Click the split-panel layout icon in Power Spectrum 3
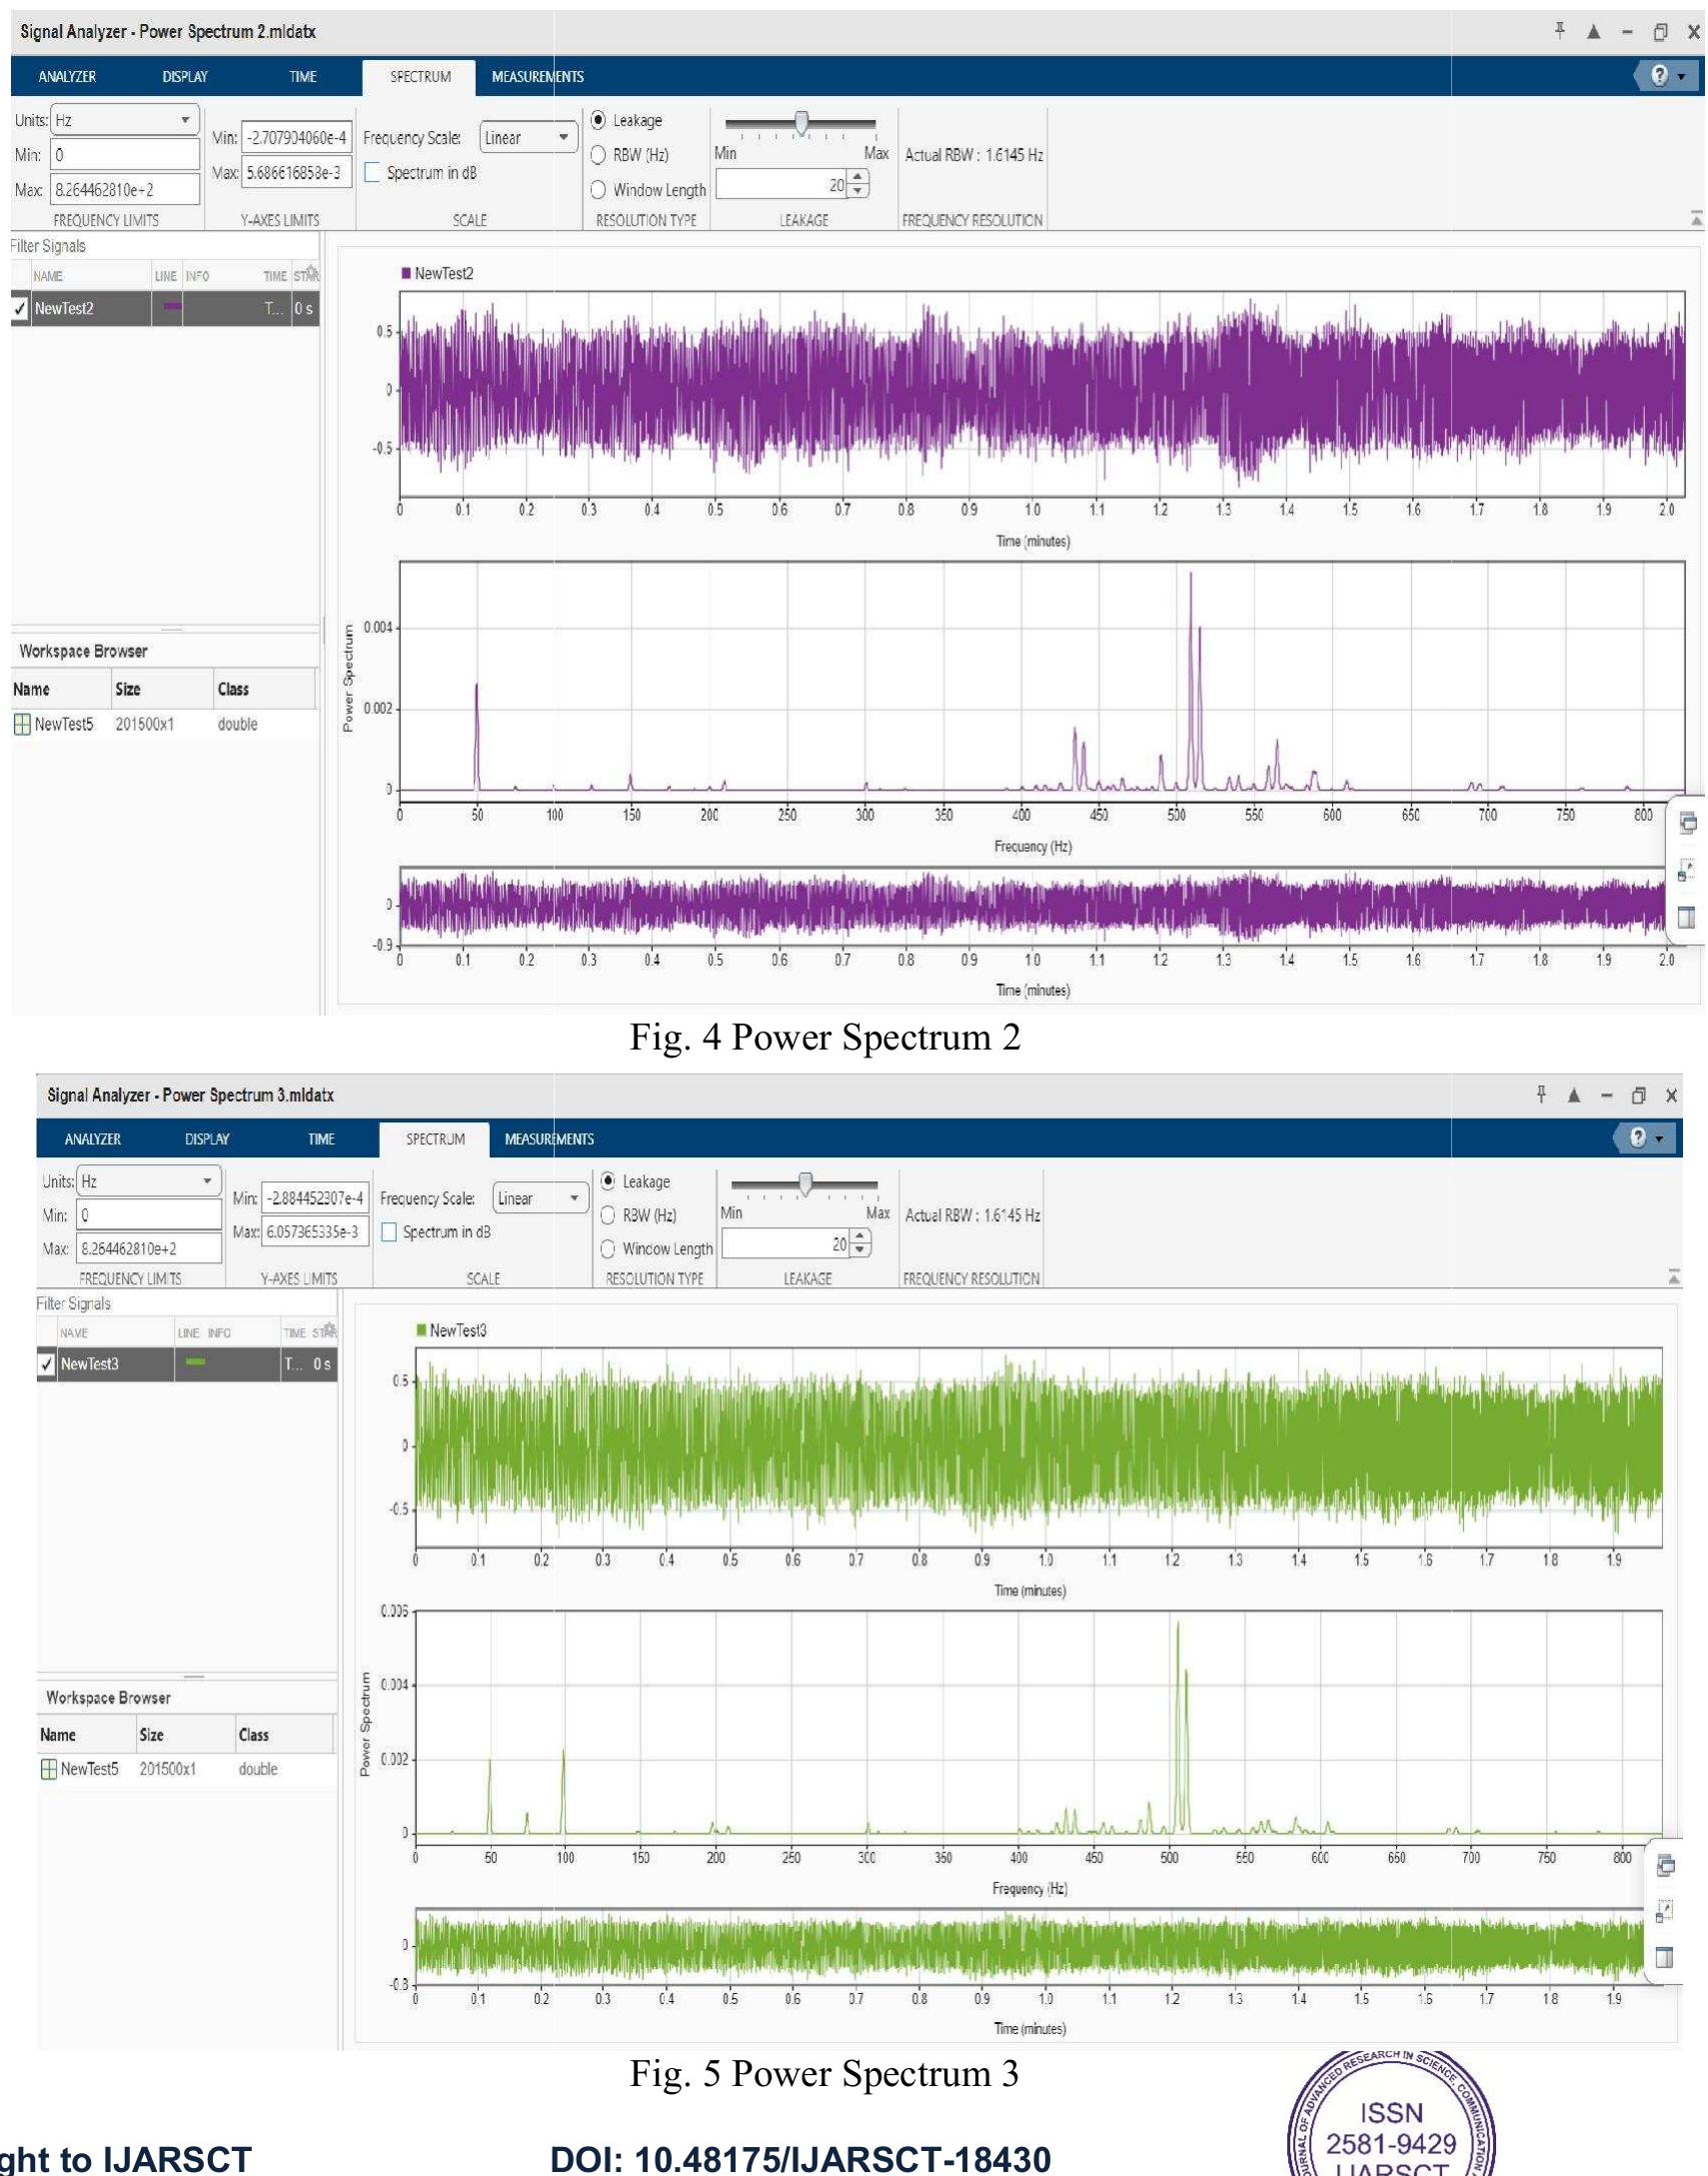 (1665, 1957)
